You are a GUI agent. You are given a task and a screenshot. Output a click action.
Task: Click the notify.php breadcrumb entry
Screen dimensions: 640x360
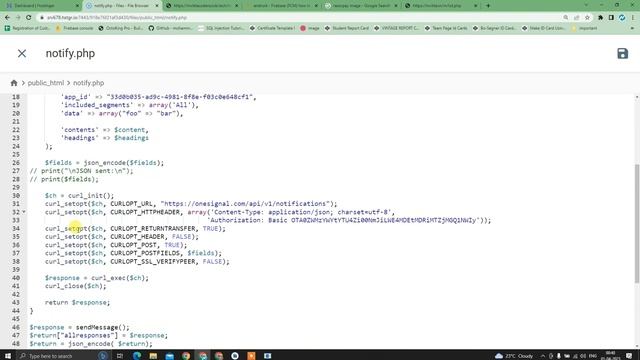[89, 83]
